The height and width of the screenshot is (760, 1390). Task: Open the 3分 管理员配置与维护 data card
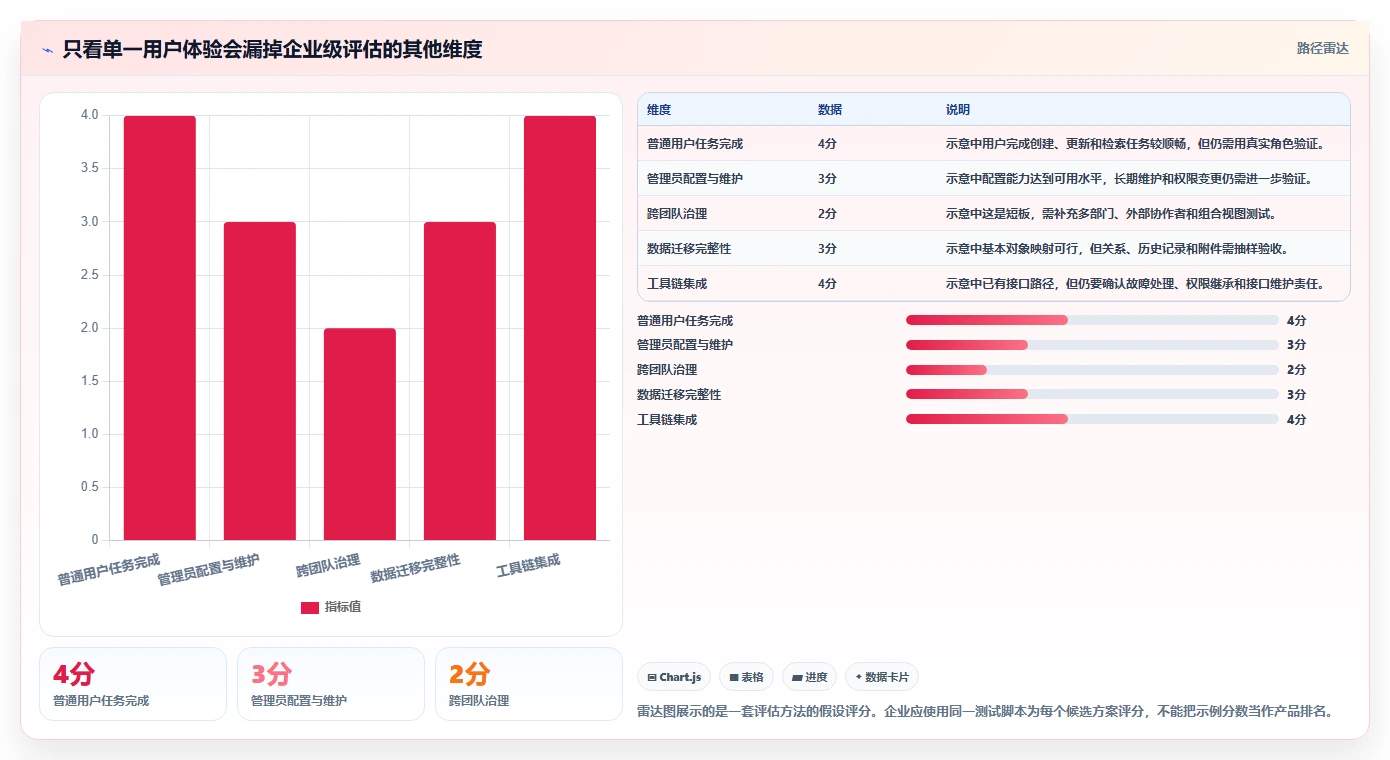pos(331,684)
